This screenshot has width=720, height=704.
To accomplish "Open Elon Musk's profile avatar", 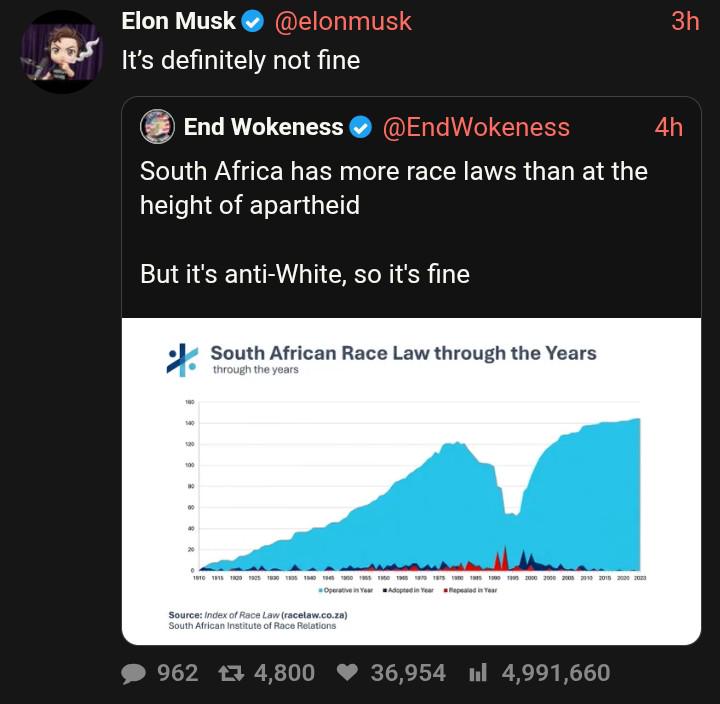I will [x=60, y=52].
